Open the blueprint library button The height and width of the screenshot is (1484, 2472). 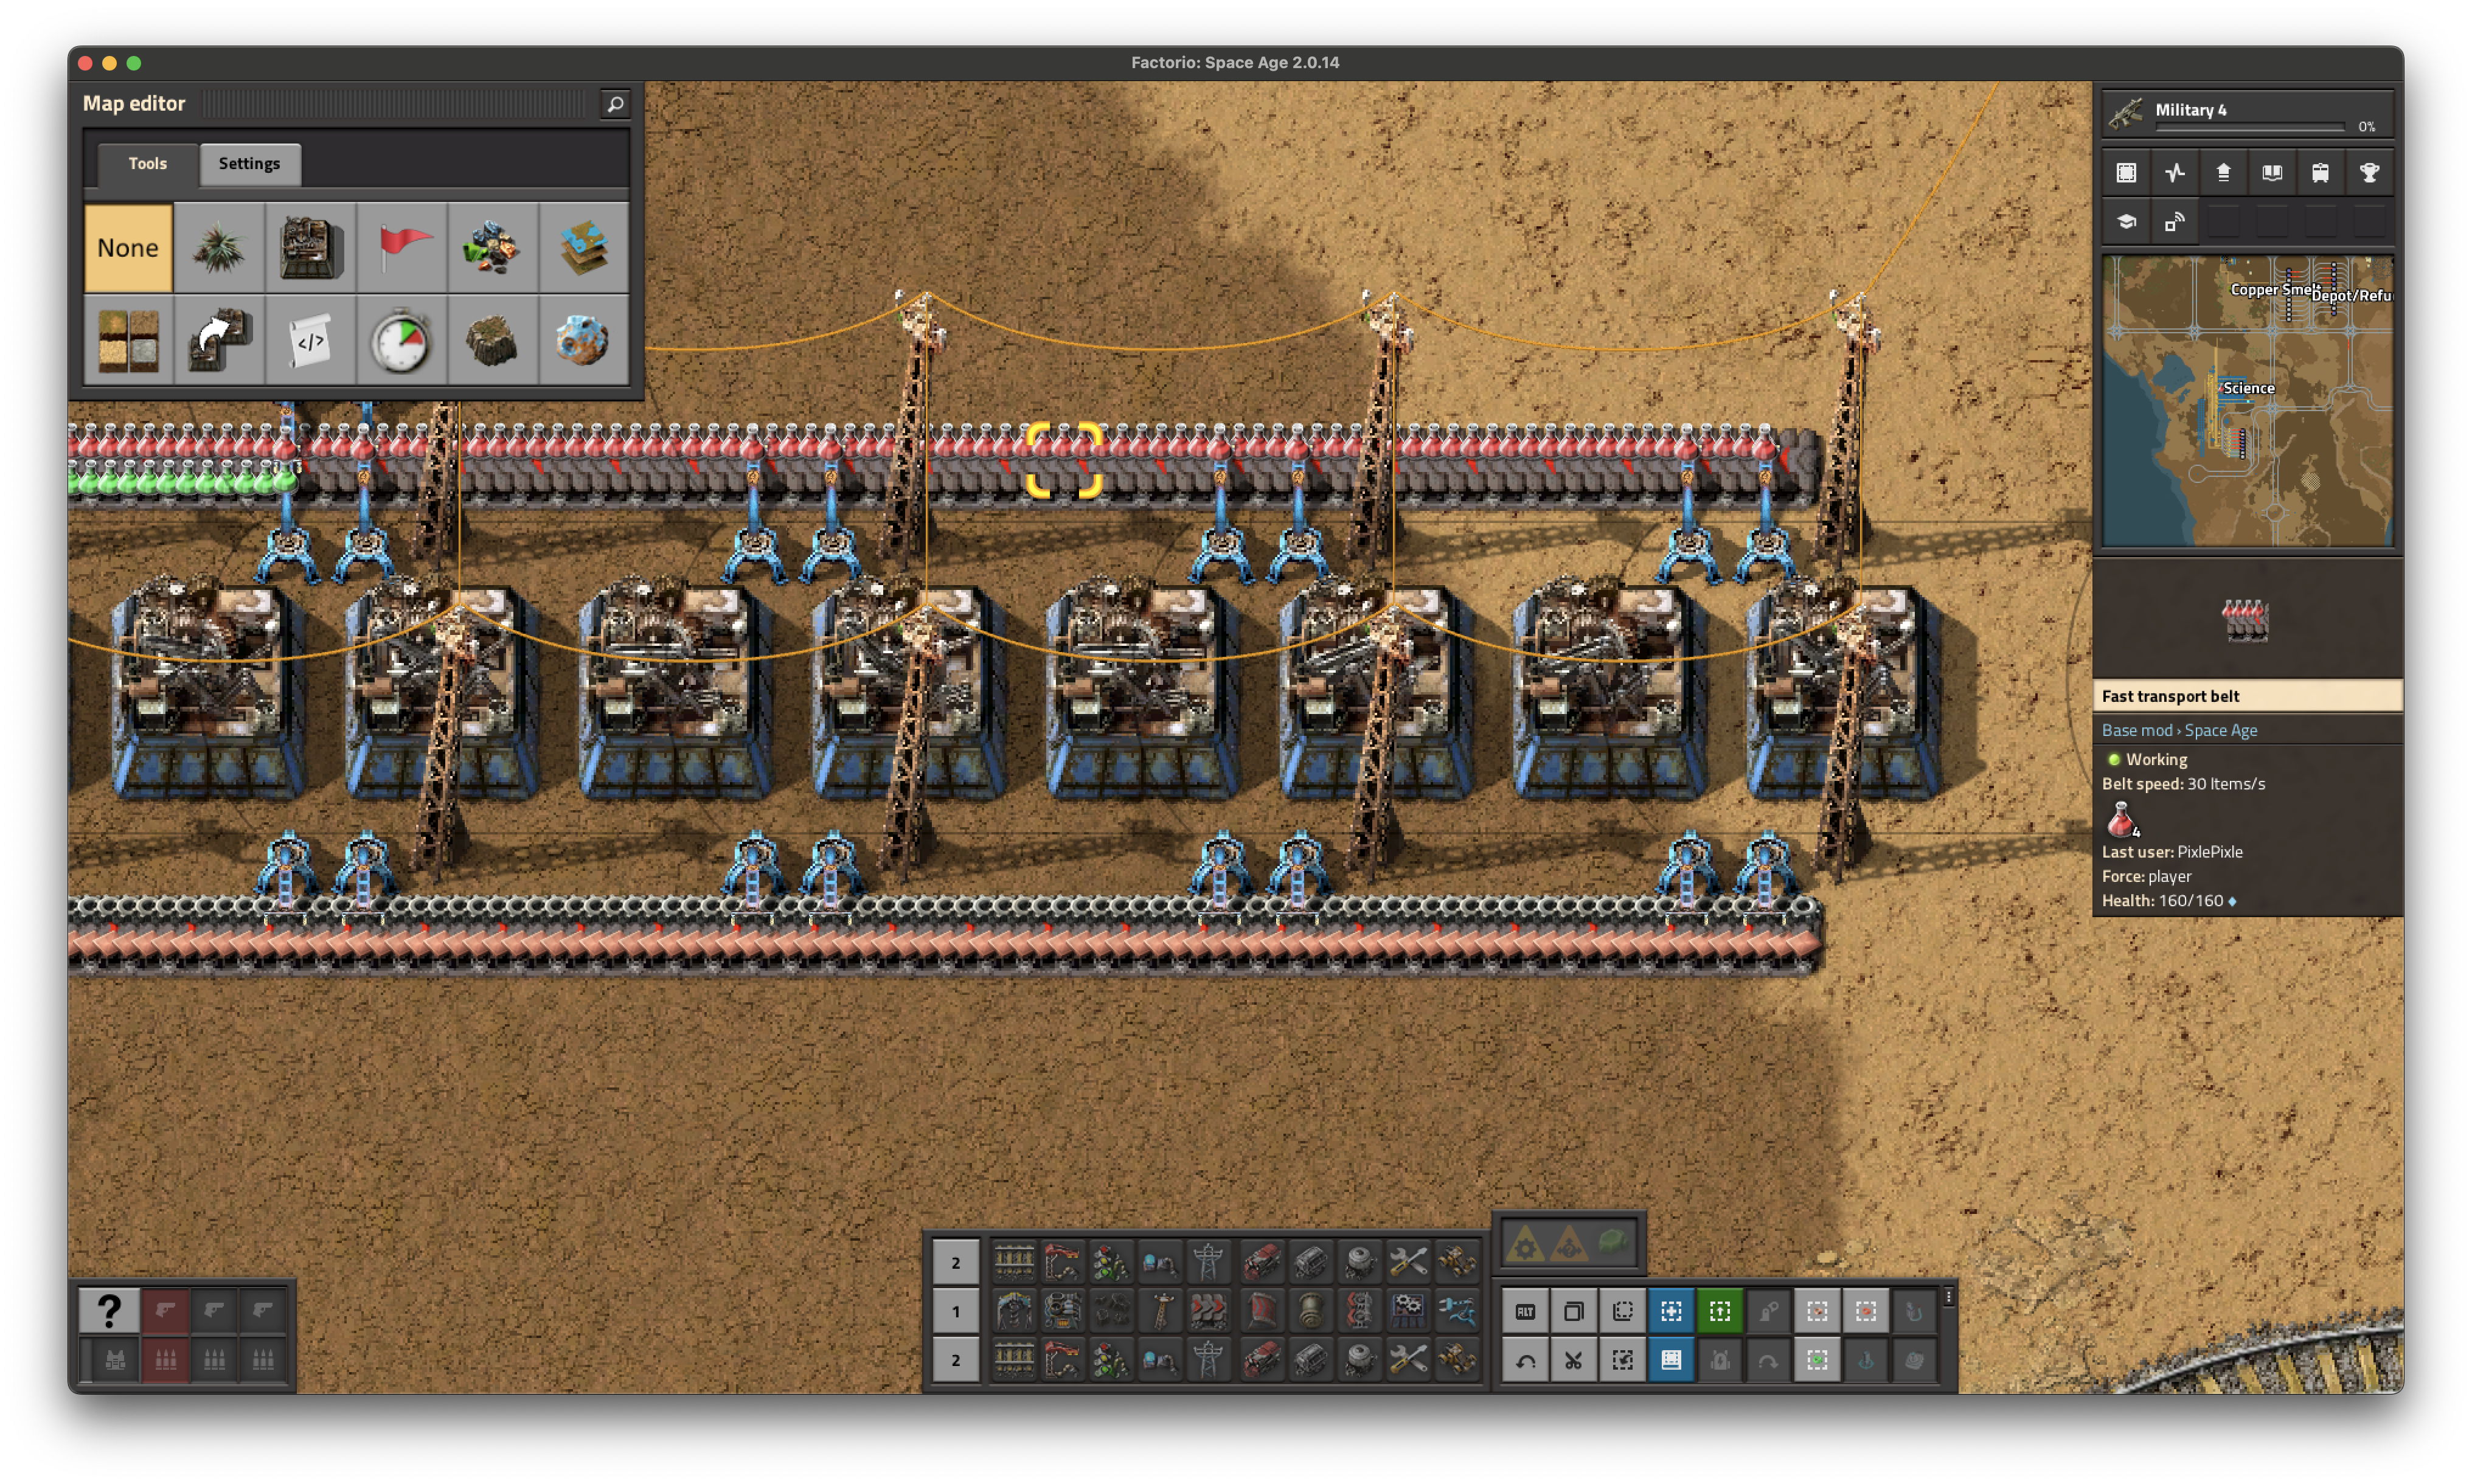click(2126, 173)
